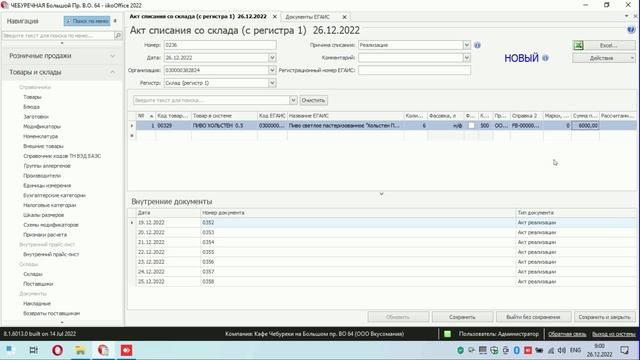640x360 pixels.
Task: Click the ENG language indicator
Action: [x=575, y=350]
